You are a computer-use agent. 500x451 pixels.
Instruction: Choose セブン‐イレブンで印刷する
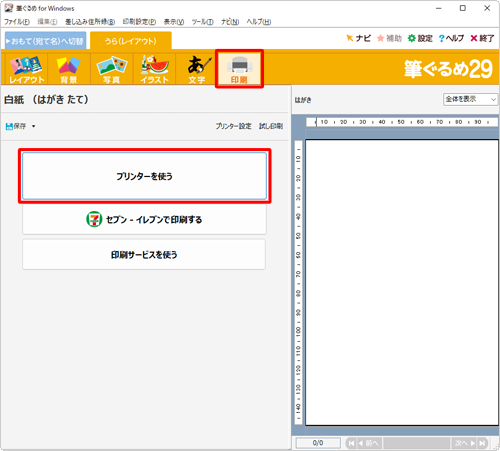coord(144,219)
